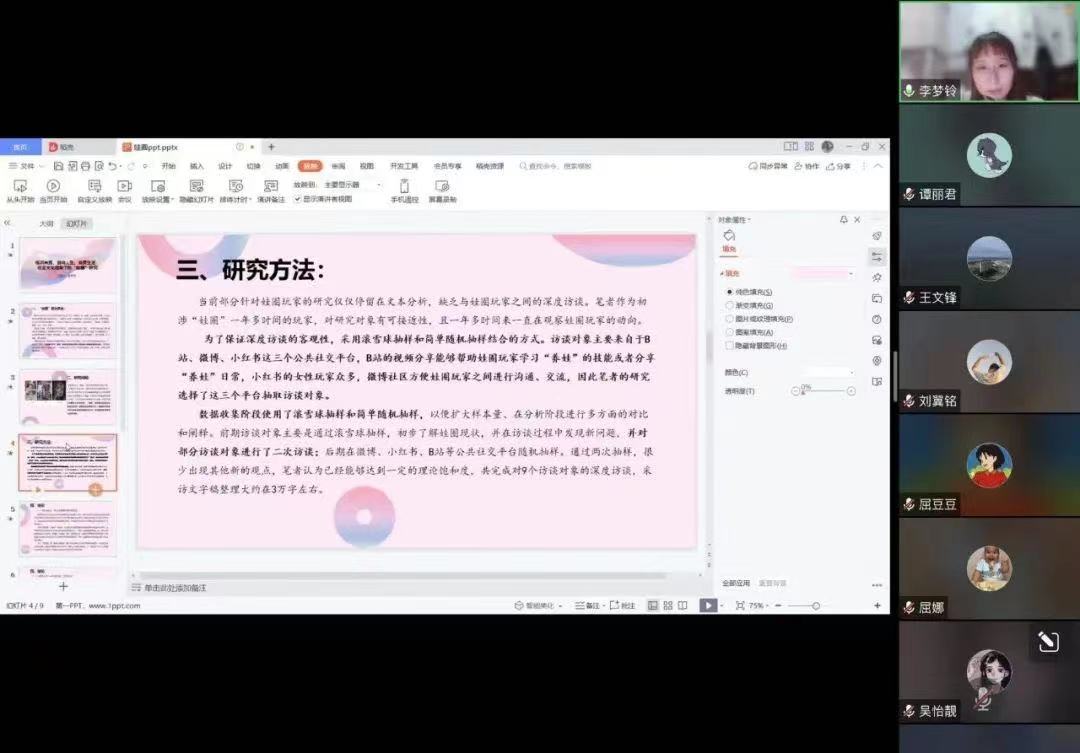Image resolution: width=1080 pixels, height=753 pixels.
Task: Enable 隐藏背景图形 checkbox
Action: pos(730,345)
